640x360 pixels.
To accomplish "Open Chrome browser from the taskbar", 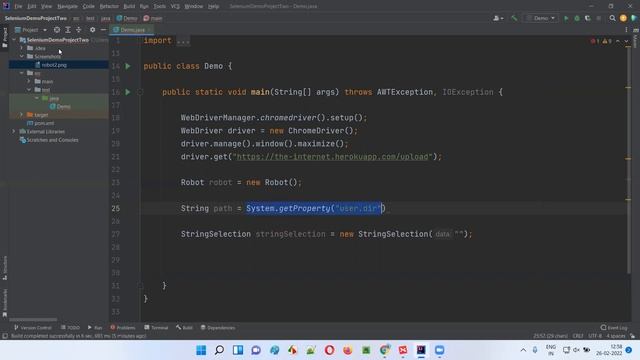I will [384, 350].
